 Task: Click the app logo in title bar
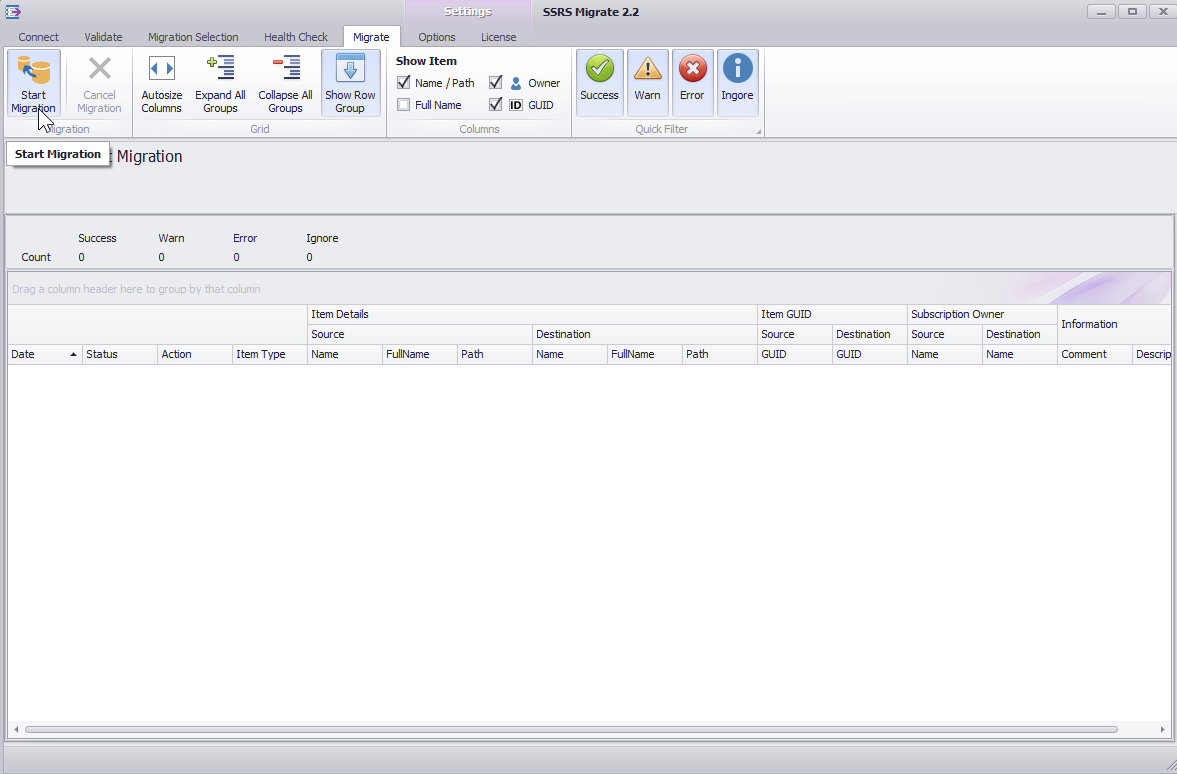(x=13, y=11)
